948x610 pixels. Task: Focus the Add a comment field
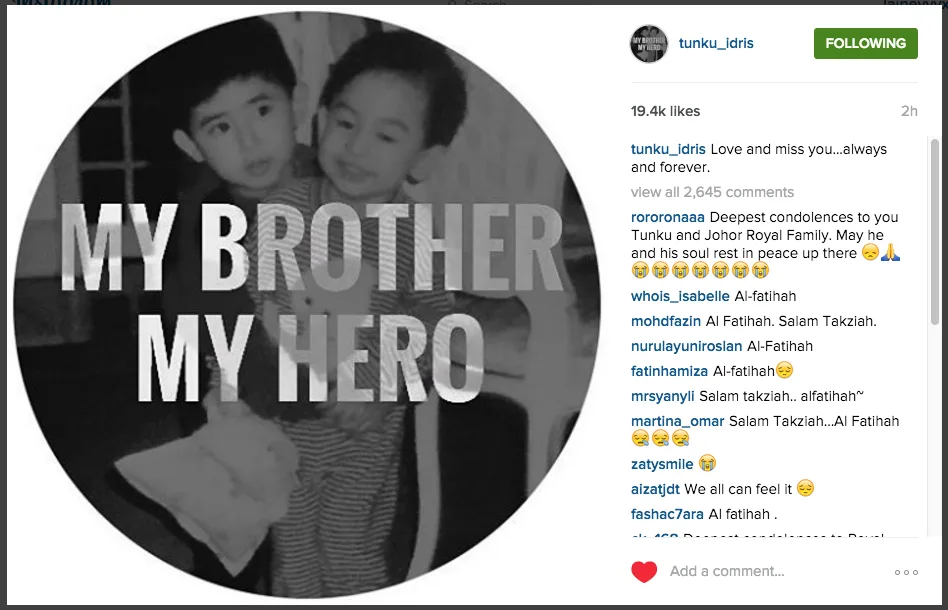pyautogui.click(x=774, y=571)
